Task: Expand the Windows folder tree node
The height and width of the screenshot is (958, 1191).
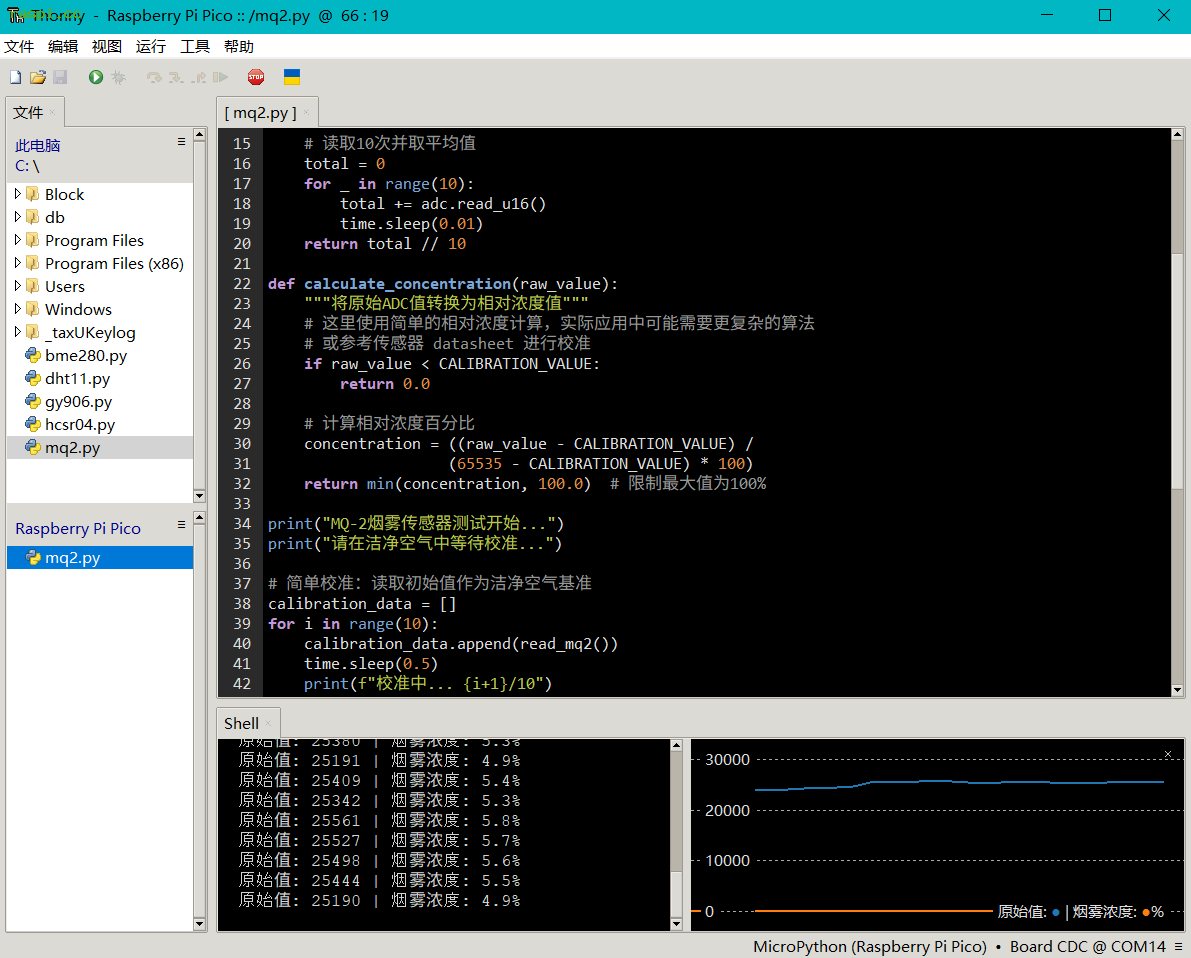Action: pos(17,309)
